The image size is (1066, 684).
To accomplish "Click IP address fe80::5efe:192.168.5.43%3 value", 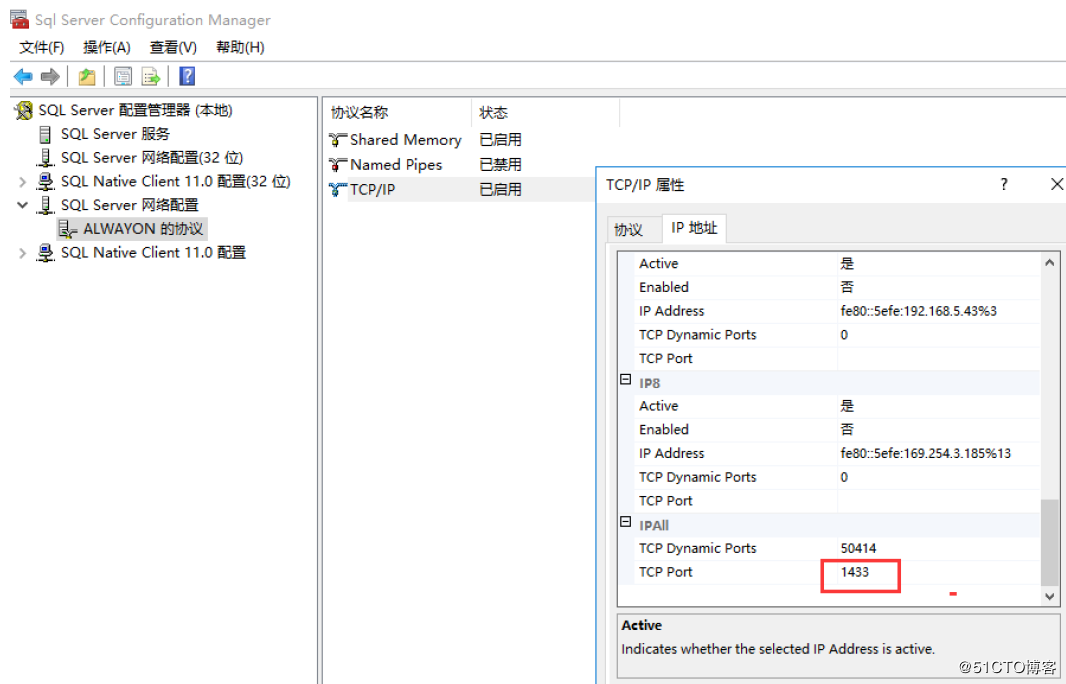I will [918, 311].
